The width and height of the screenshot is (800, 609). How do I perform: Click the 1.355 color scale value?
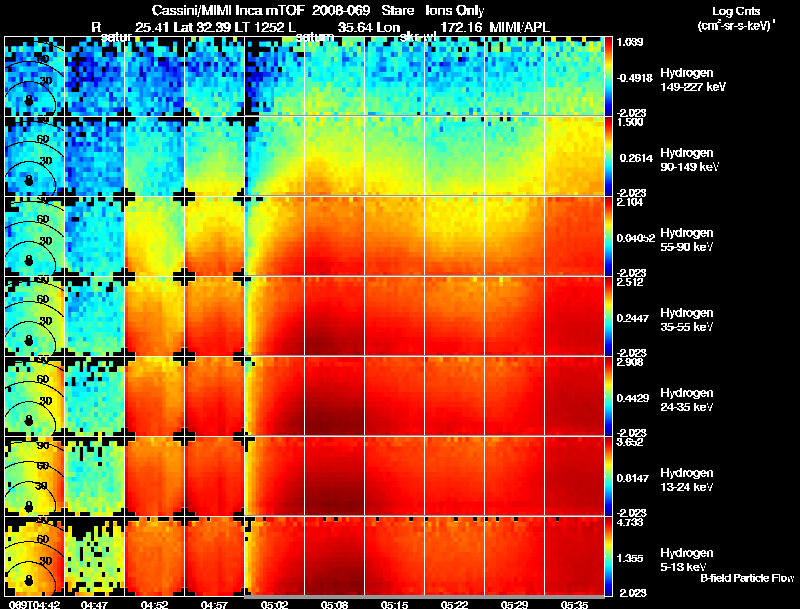point(630,558)
